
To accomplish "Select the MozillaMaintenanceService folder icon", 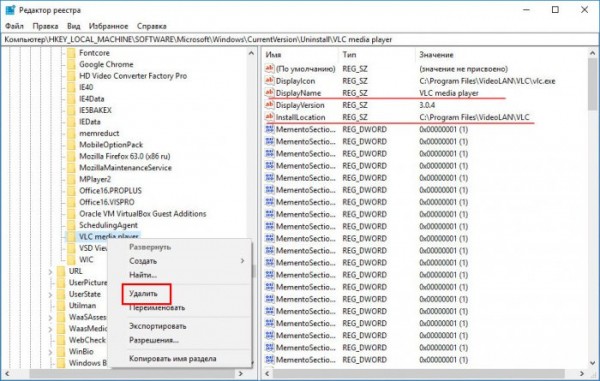I will click(x=71, y=168).
